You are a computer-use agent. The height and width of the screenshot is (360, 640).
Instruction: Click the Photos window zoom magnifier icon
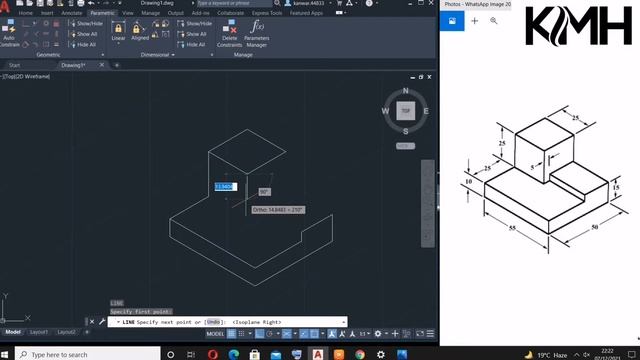pyautogui.click(x=493, y=21)
